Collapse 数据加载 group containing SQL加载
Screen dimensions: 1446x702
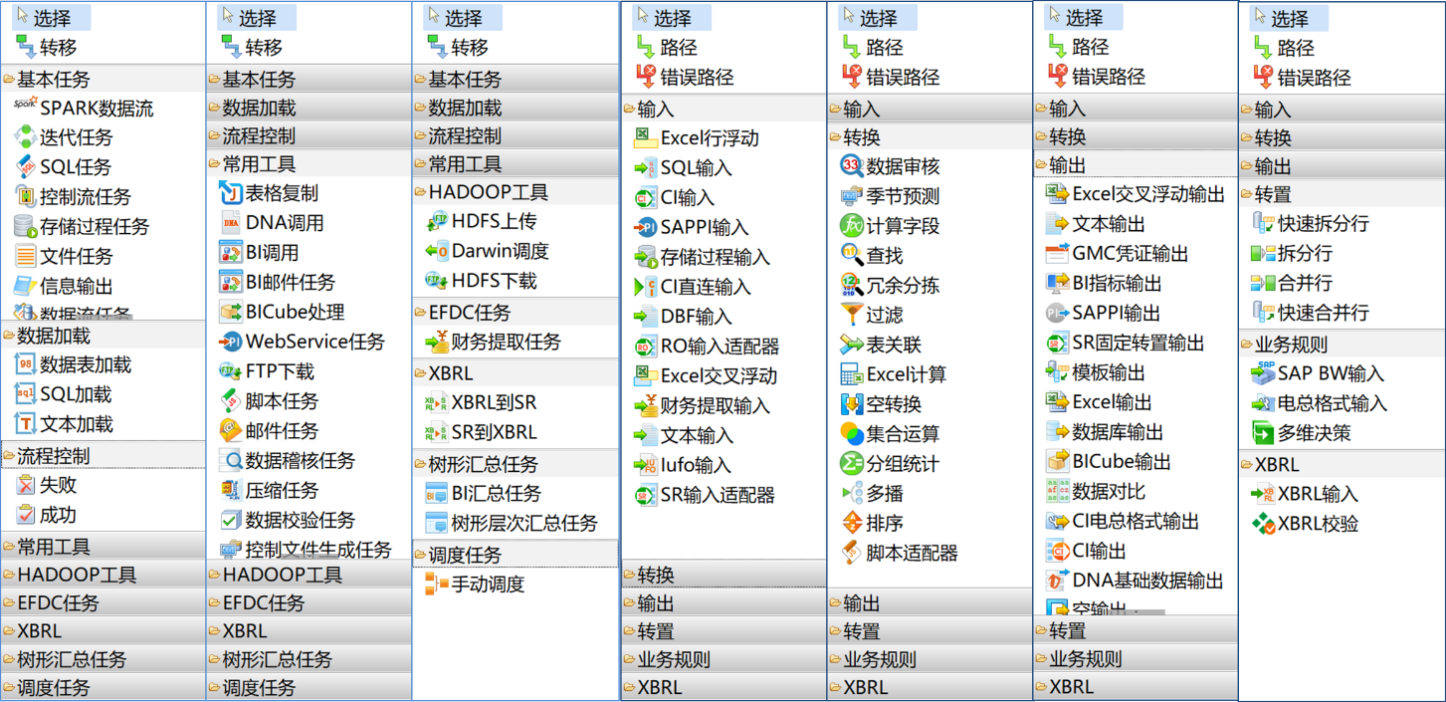(103, 335)
